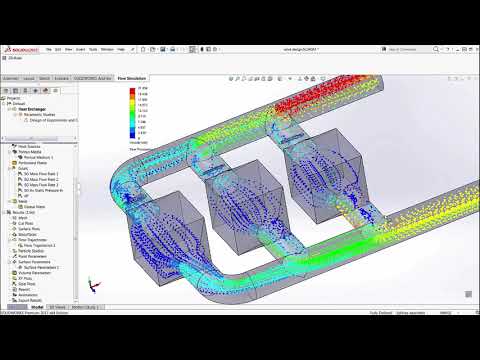This screenshot has height=360, width=480.
Task: Open the View menu
Action: click(x=69, y=49)
